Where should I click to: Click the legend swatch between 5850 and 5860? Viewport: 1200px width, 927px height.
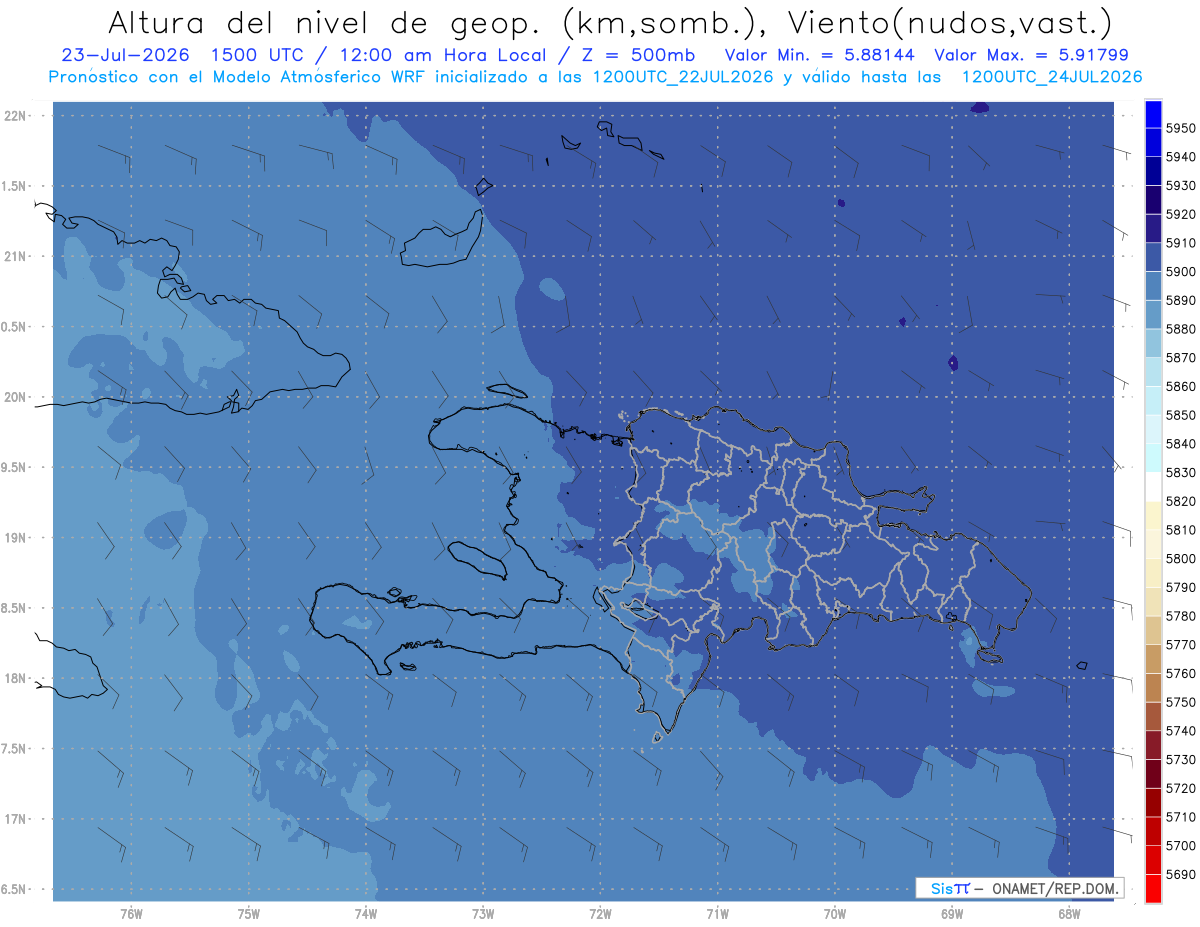1153,401
